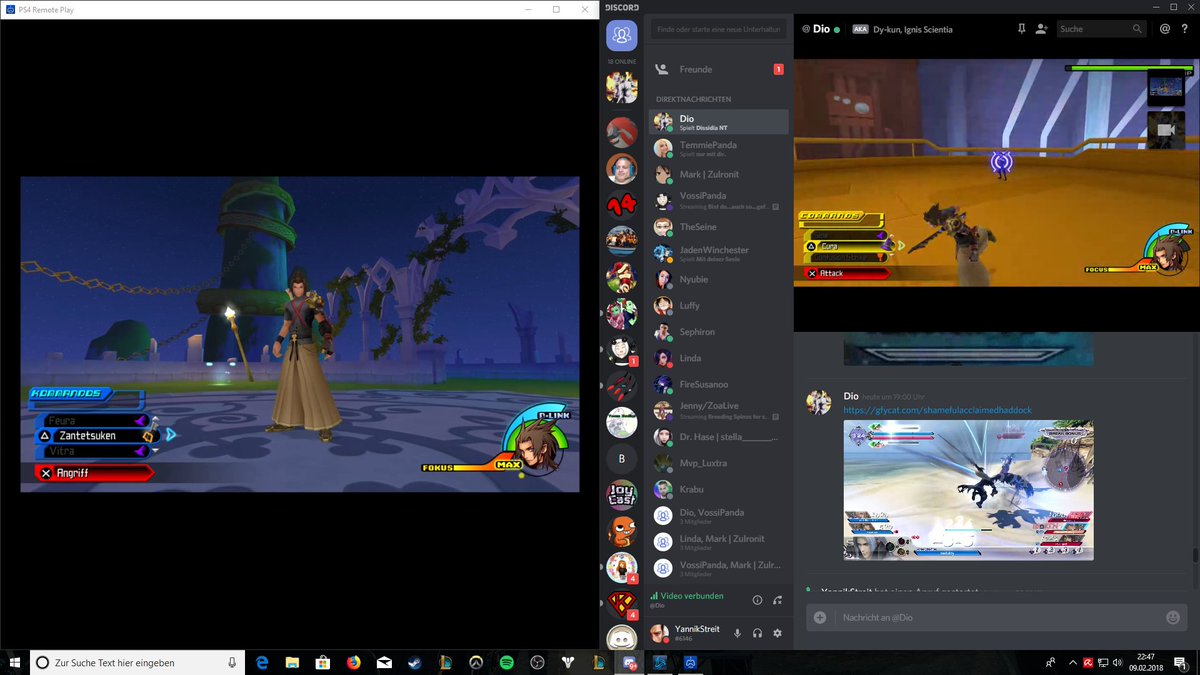Open direct message with Krabu
This screenshot has width=1200, height=675.
point(718,489)
